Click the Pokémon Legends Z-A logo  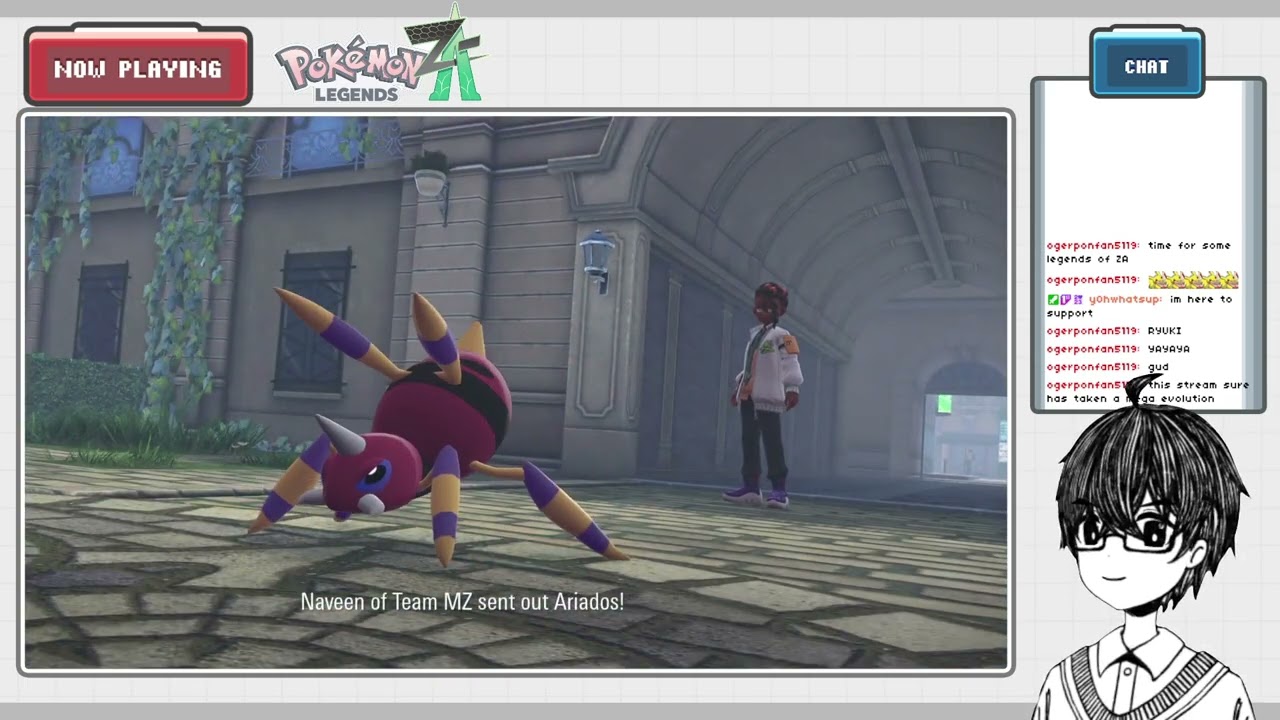[x=381, y=56]
